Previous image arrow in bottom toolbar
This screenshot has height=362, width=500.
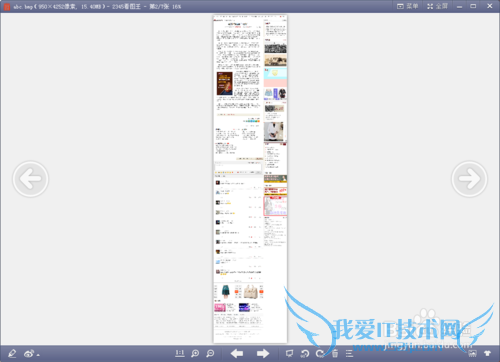[237, 353]
